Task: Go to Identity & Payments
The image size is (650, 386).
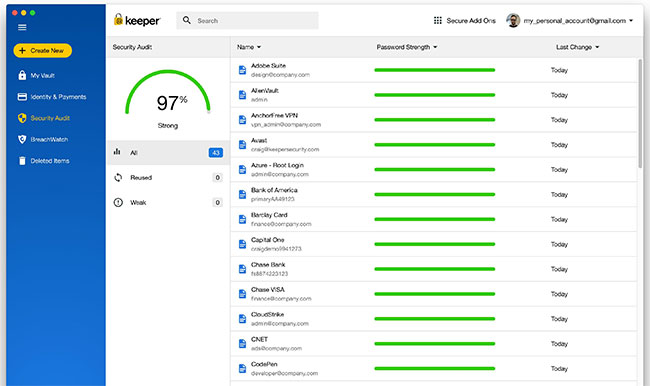Action: click(x=52, y=97)
